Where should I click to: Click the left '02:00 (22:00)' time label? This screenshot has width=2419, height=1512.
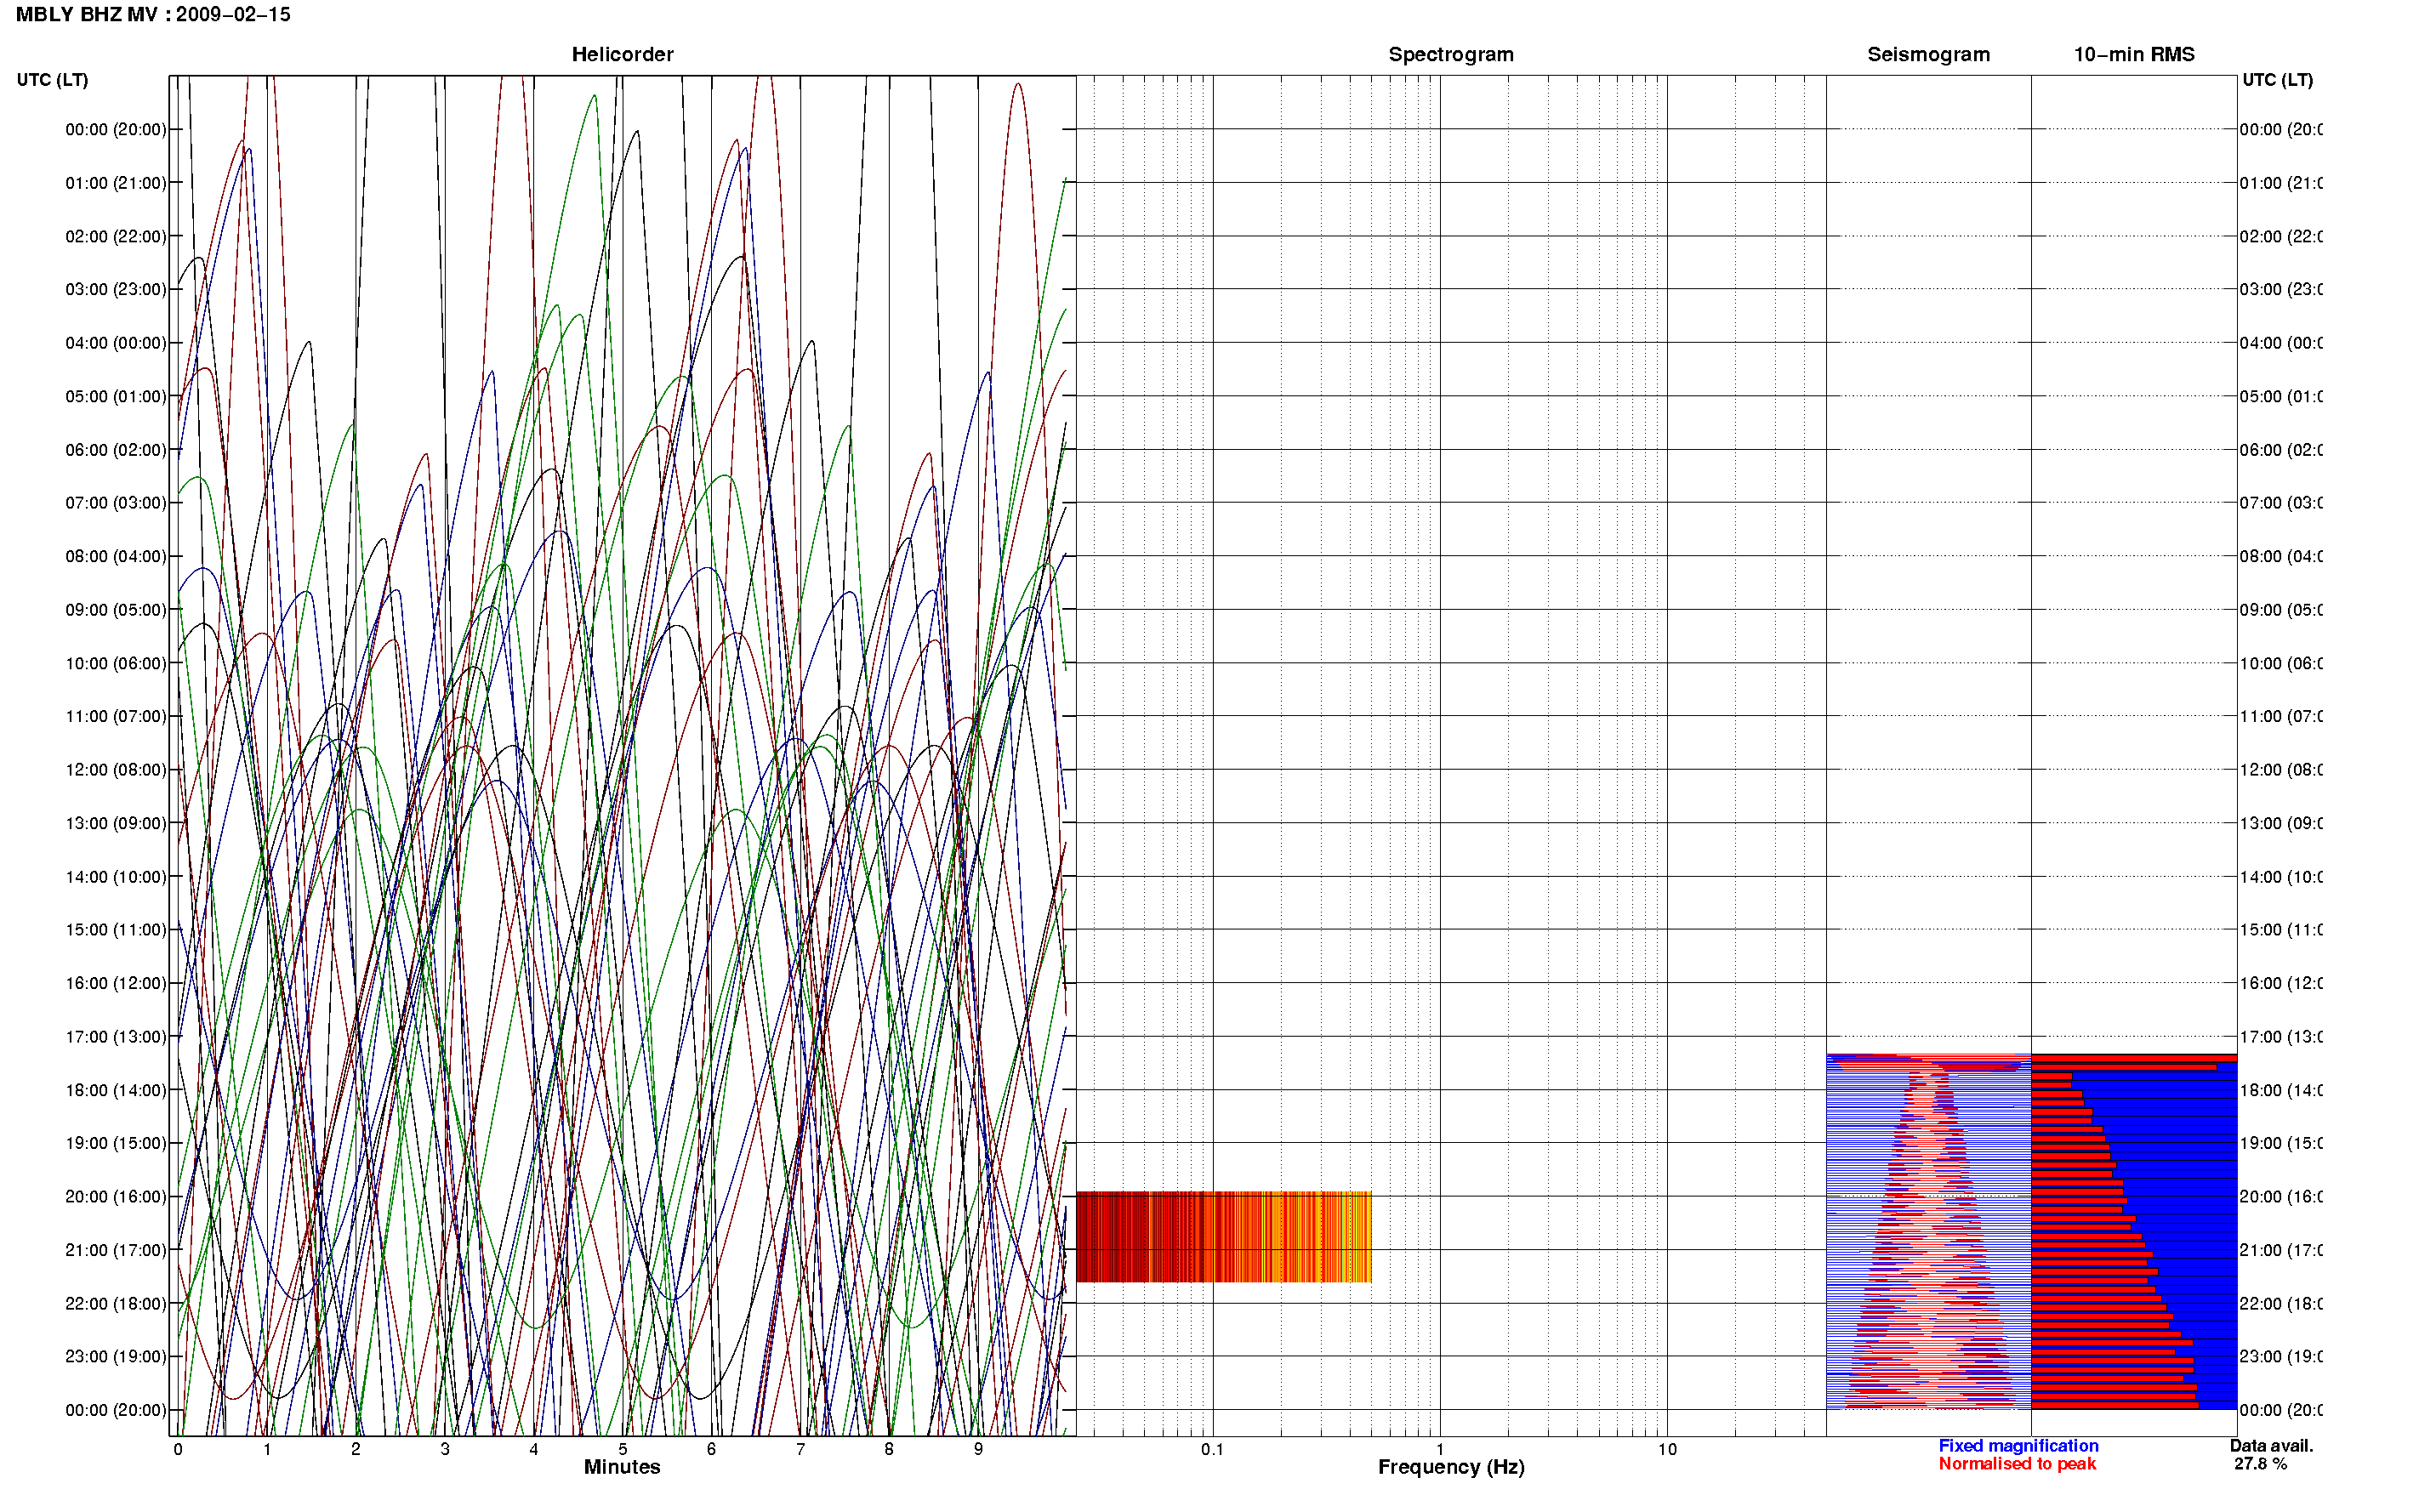coord(116,236)
